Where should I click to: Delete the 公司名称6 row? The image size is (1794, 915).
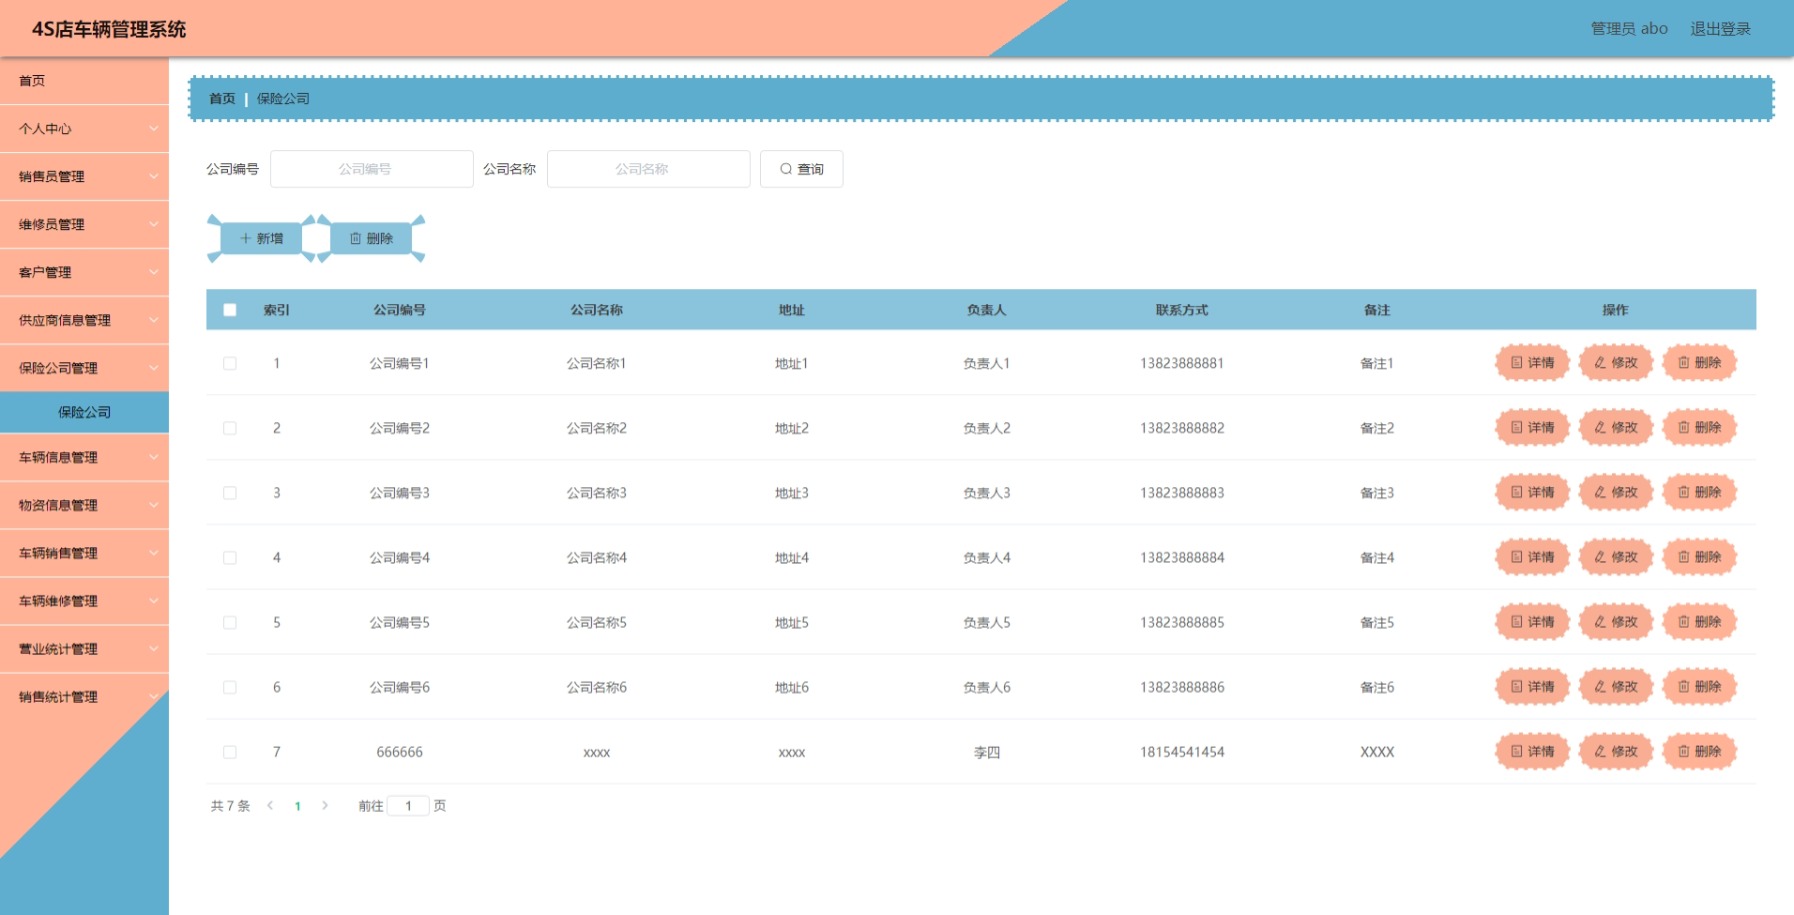pos(1700,687)
